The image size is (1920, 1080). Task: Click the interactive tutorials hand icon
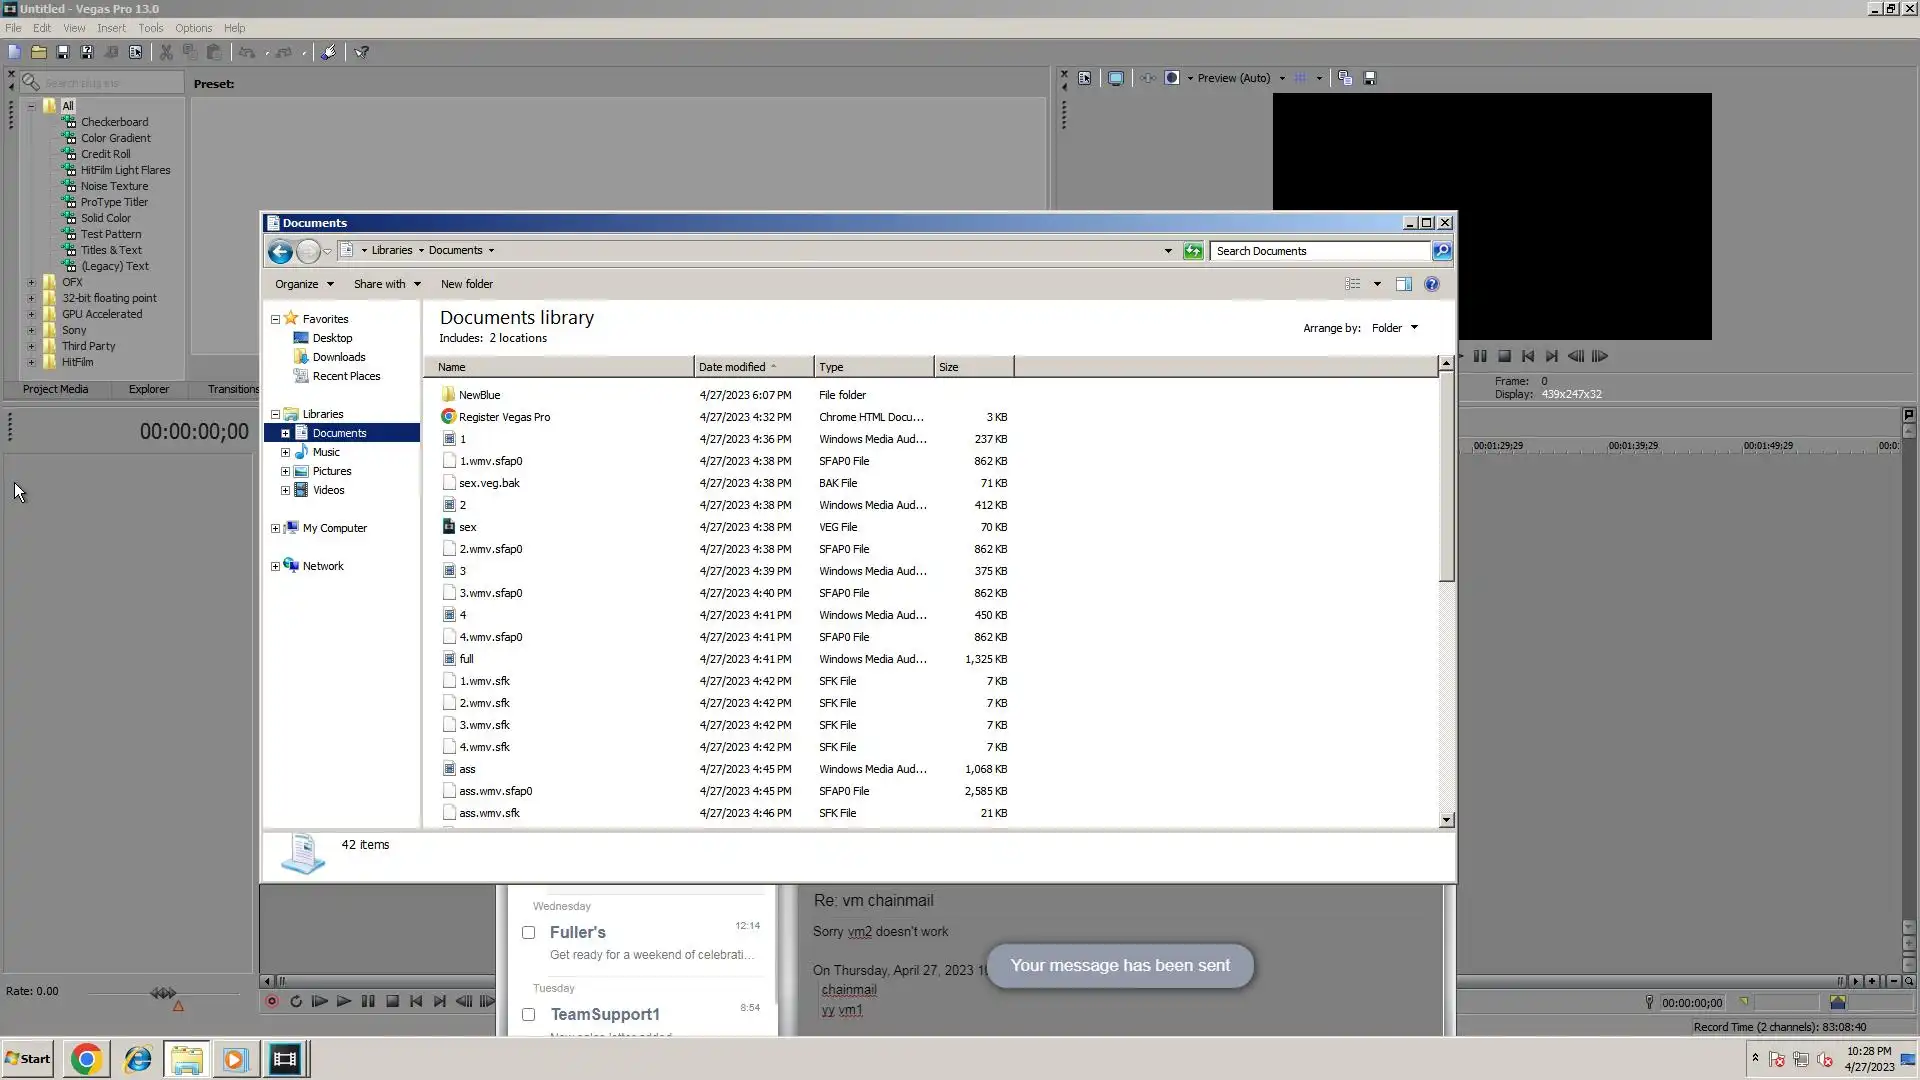tap(328, 52)
